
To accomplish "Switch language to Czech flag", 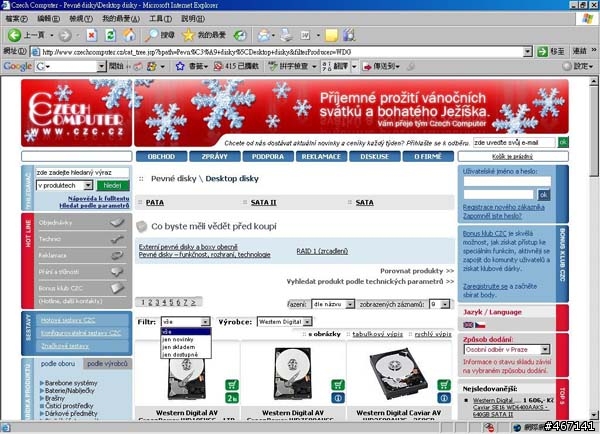I will pos(480,325).
